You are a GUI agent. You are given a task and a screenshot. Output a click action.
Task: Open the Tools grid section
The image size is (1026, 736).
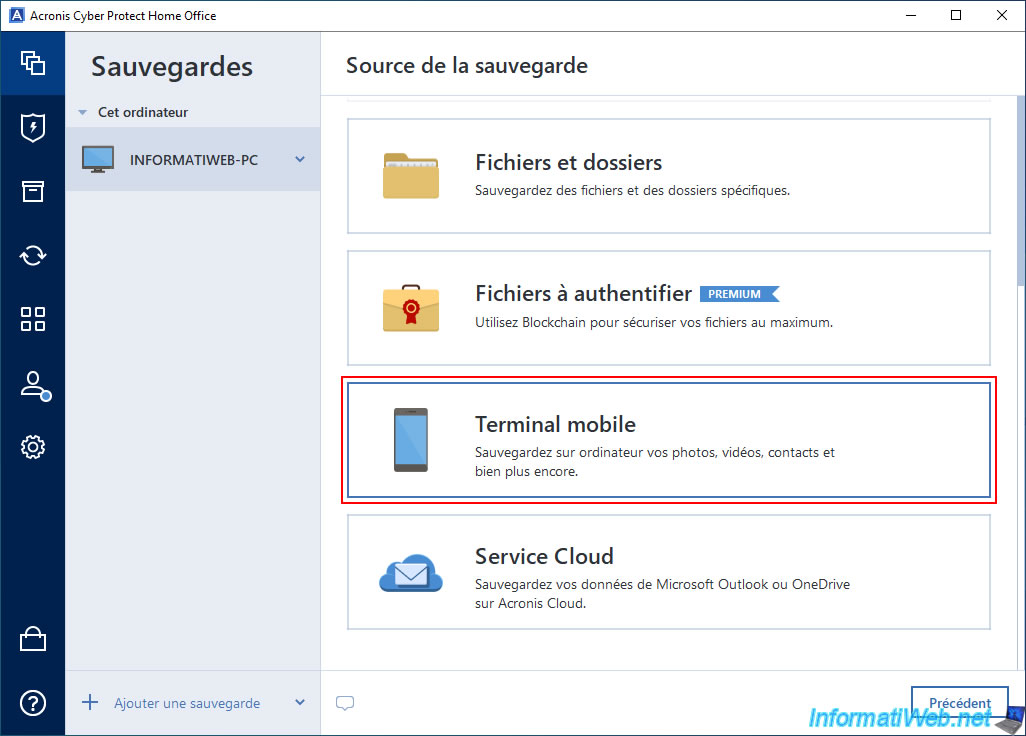33,319
